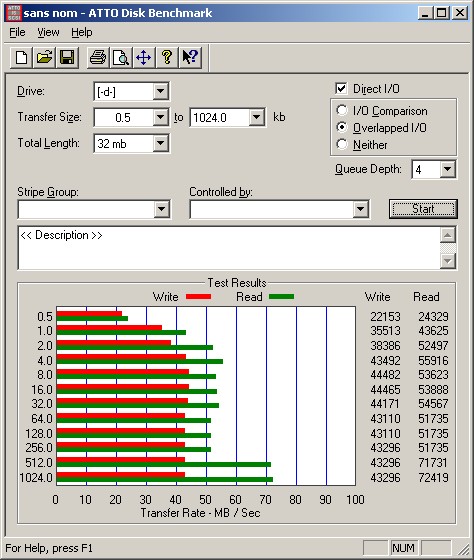Click the Start button

point(423,209)
